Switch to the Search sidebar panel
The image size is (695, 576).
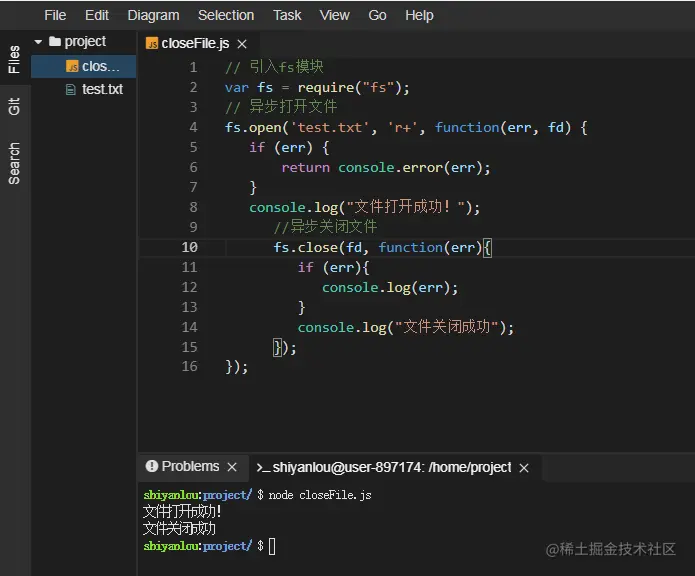pyautogui.click(x=14, y=163)
